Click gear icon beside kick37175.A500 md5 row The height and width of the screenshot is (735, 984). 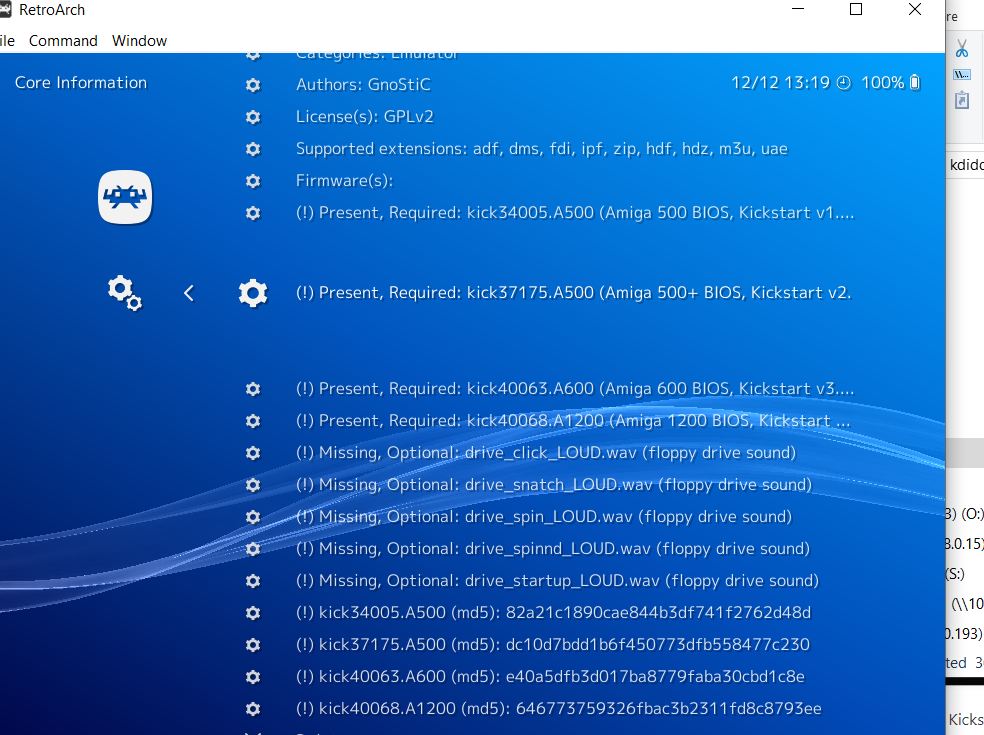click(253, 645)
